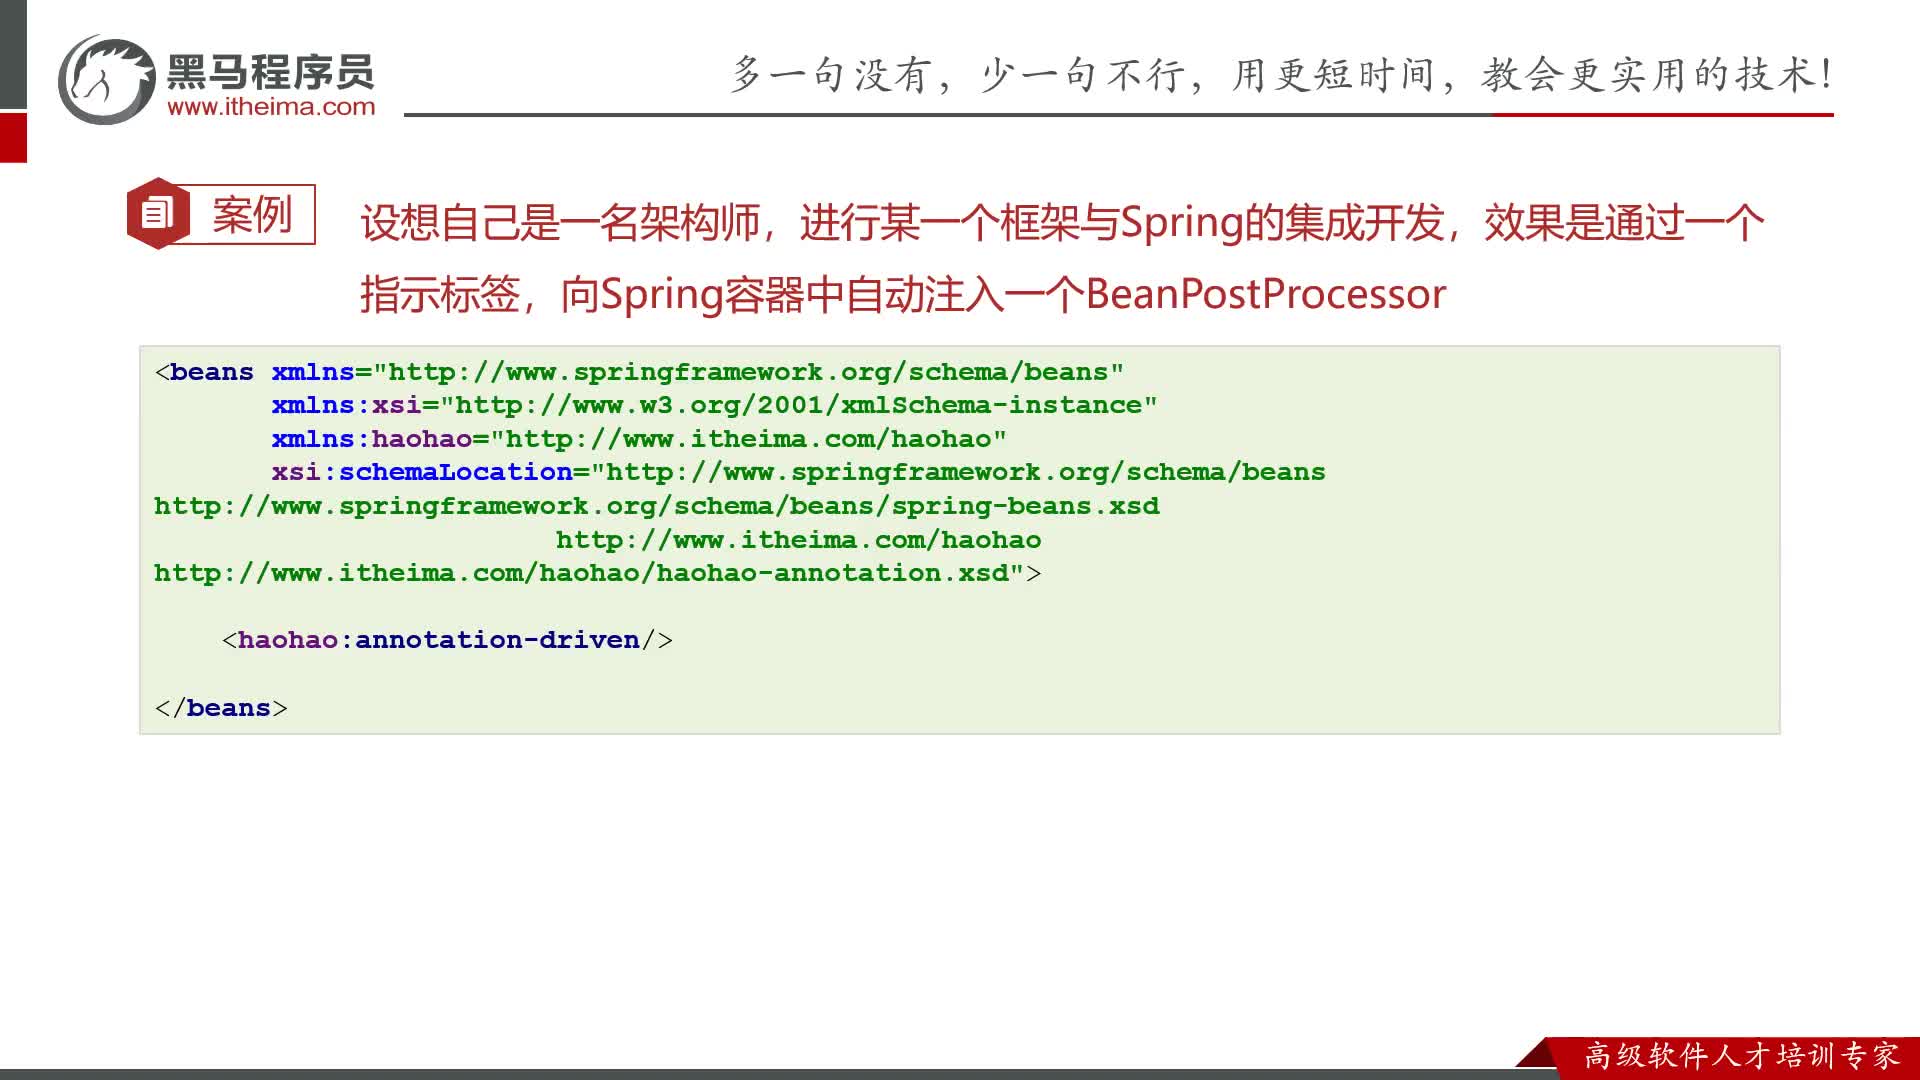
Task: Click the red document icon beside 案例
Action: click(x=158, y=213)
